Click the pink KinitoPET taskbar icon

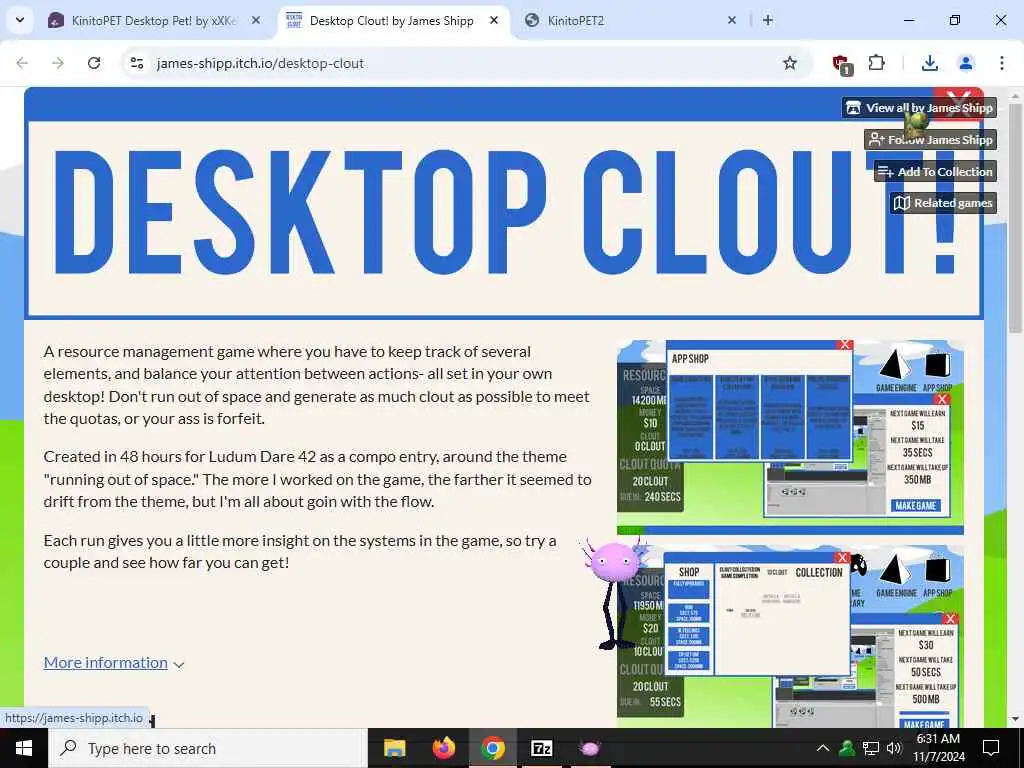pos(590,748)
